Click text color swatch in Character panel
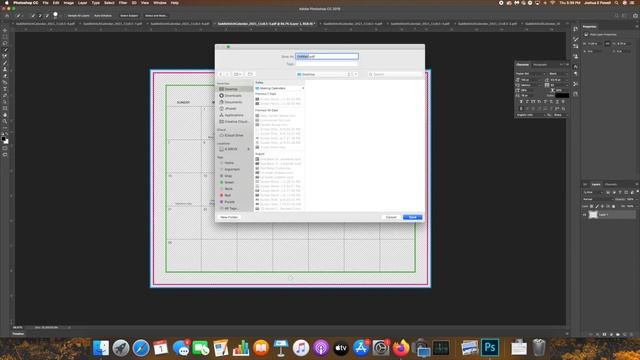The height and width of the screenshot is (360, 640). coord(562,96)
